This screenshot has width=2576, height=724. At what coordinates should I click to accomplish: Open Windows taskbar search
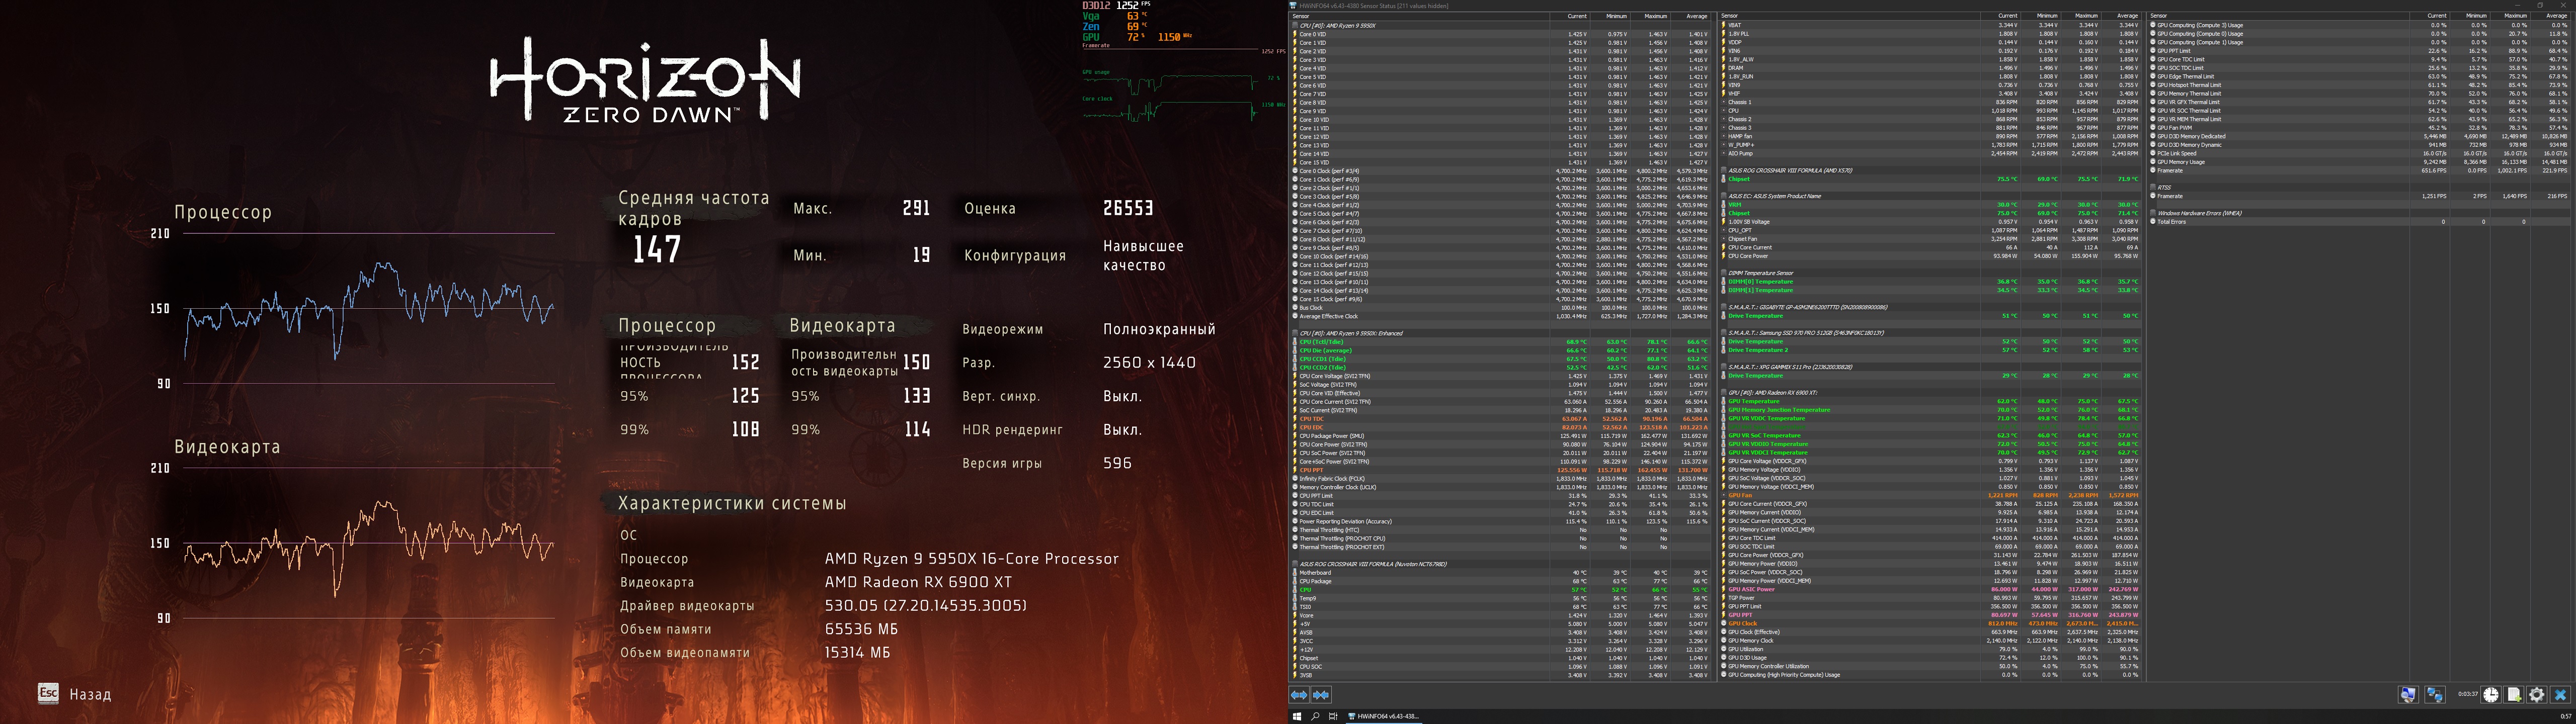pos(1315,717)
